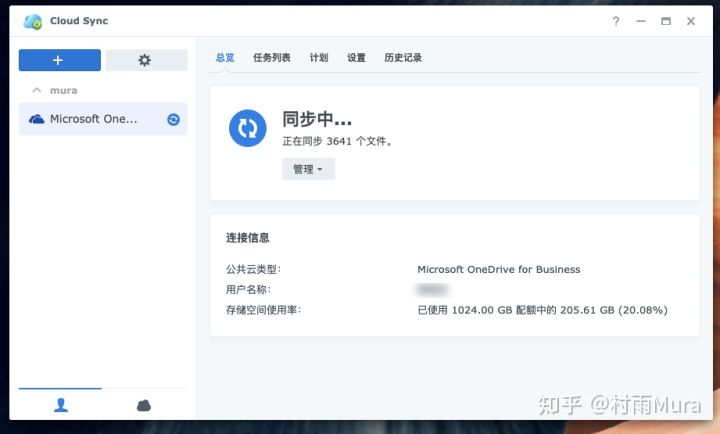This screenshot has height=434, width=720.
Task: Click the OneDrive cloud icon in sidebar
Action: coord(37,119)
